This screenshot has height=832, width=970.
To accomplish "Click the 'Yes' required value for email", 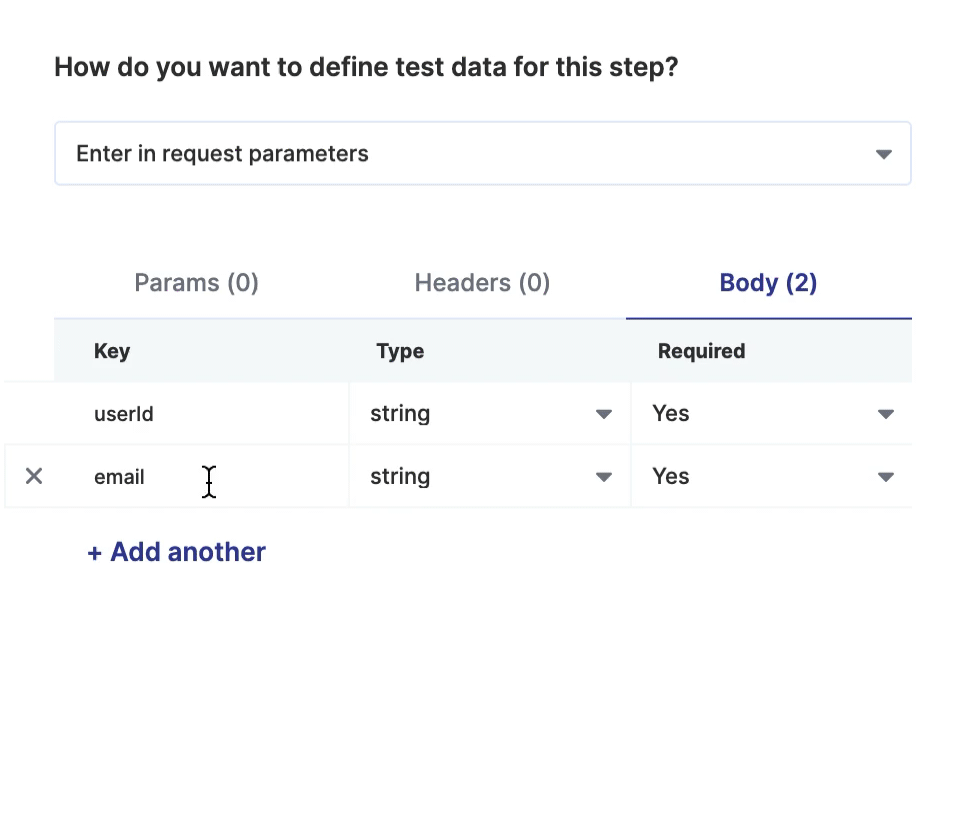I will [670, 477].
